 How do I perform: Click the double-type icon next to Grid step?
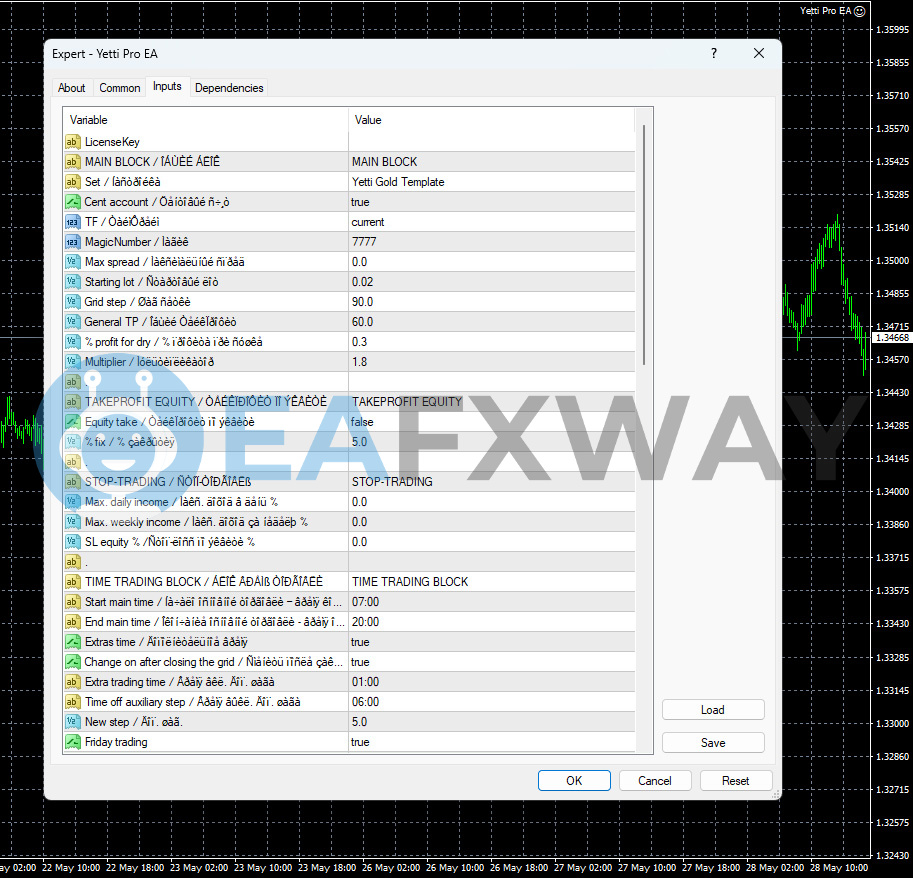[72, 302]
